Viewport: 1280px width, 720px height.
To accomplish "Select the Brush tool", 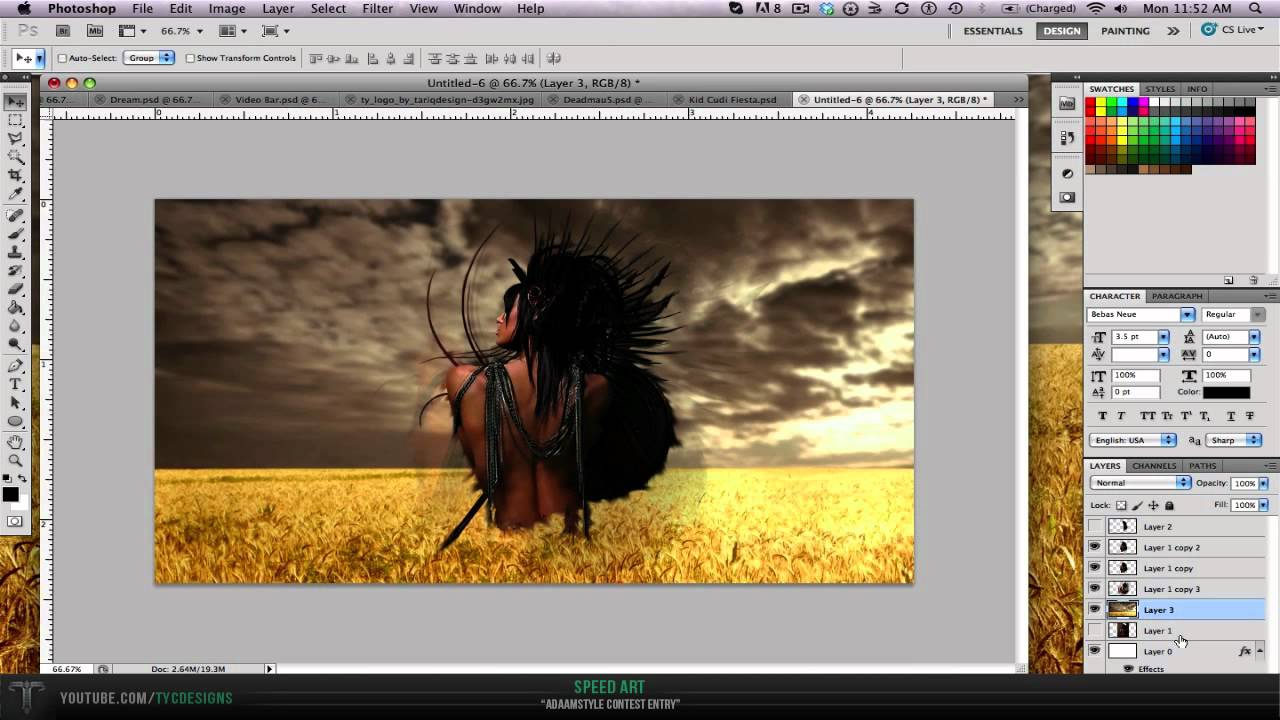I will [x=16, y=234].
